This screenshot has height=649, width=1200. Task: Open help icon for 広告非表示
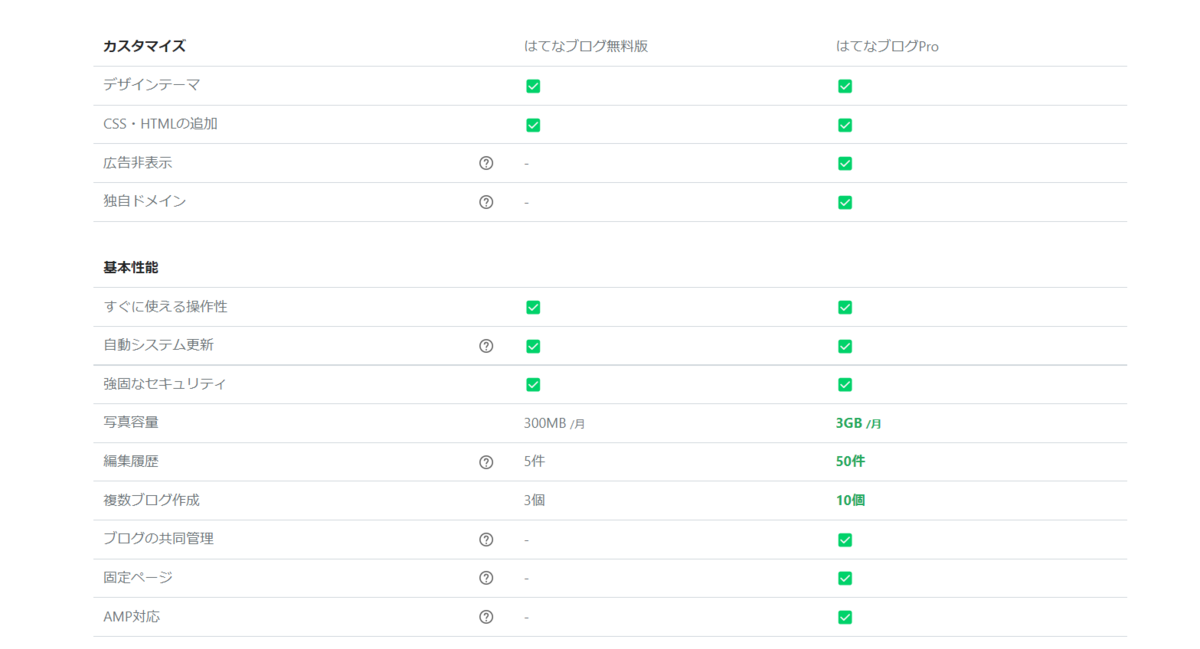pyautogui.click(x=486, y=163)
